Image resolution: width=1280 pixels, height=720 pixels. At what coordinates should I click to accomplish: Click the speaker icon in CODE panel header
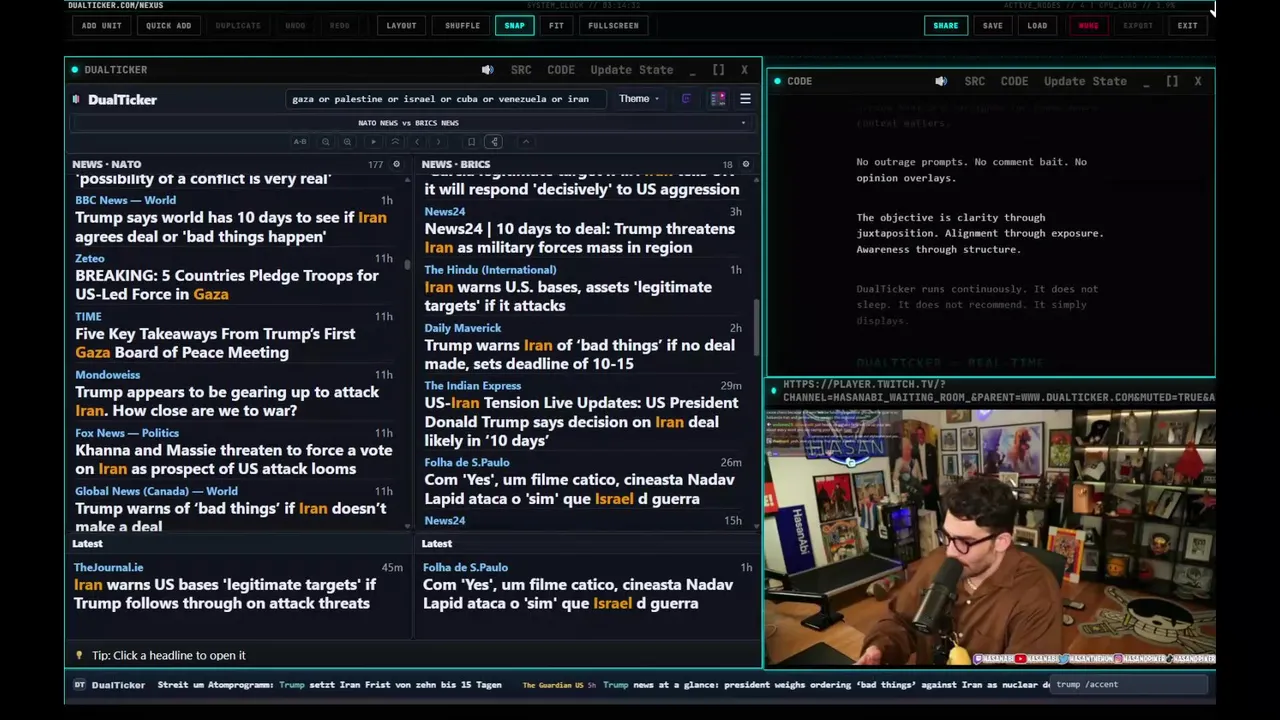[941, 81]
